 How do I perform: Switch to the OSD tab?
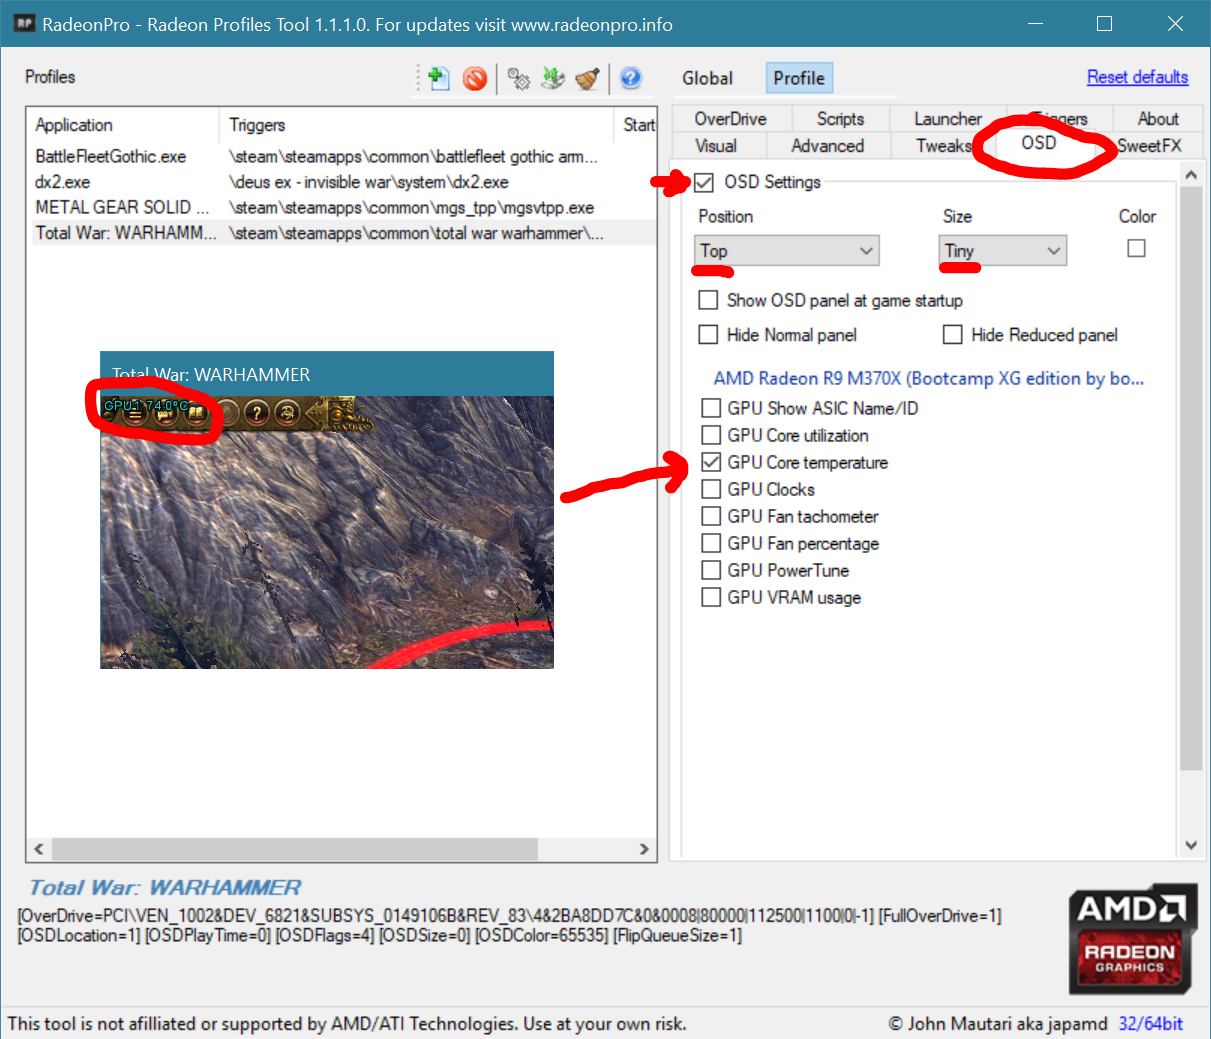coord(1039,143)
